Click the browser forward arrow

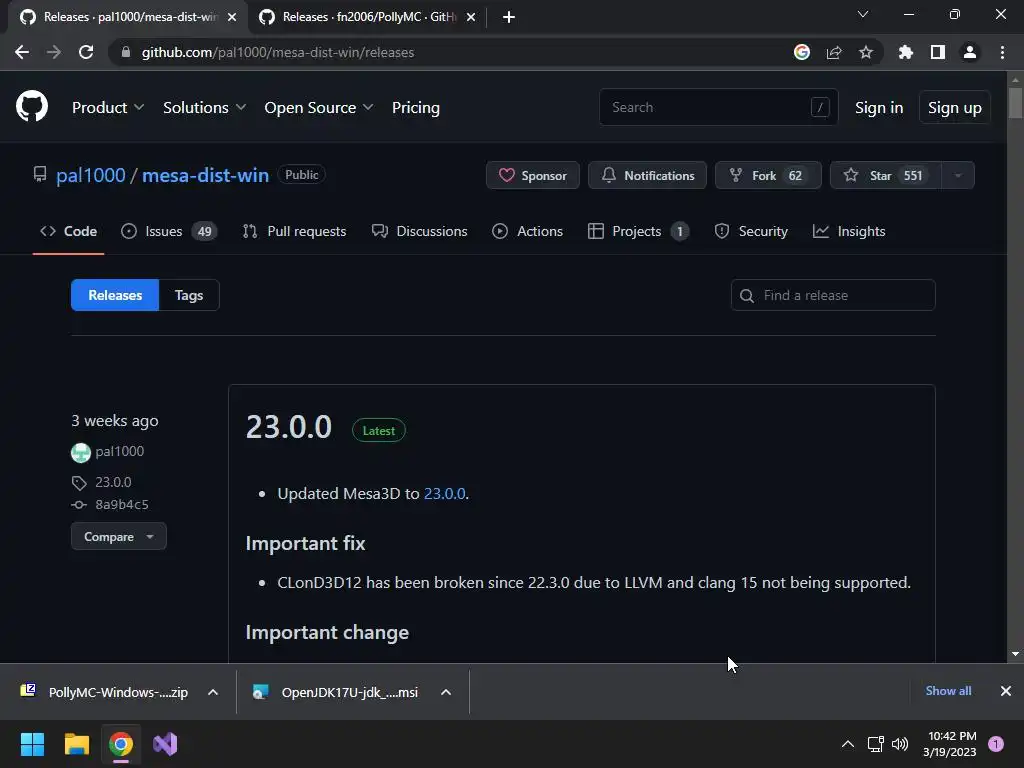pyautogui.click(x=54, y=52)
